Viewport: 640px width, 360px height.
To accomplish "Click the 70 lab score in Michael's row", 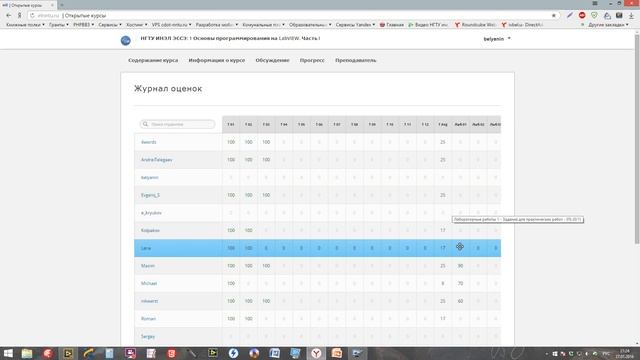I will pyautogui.click(x=460, y=283).
